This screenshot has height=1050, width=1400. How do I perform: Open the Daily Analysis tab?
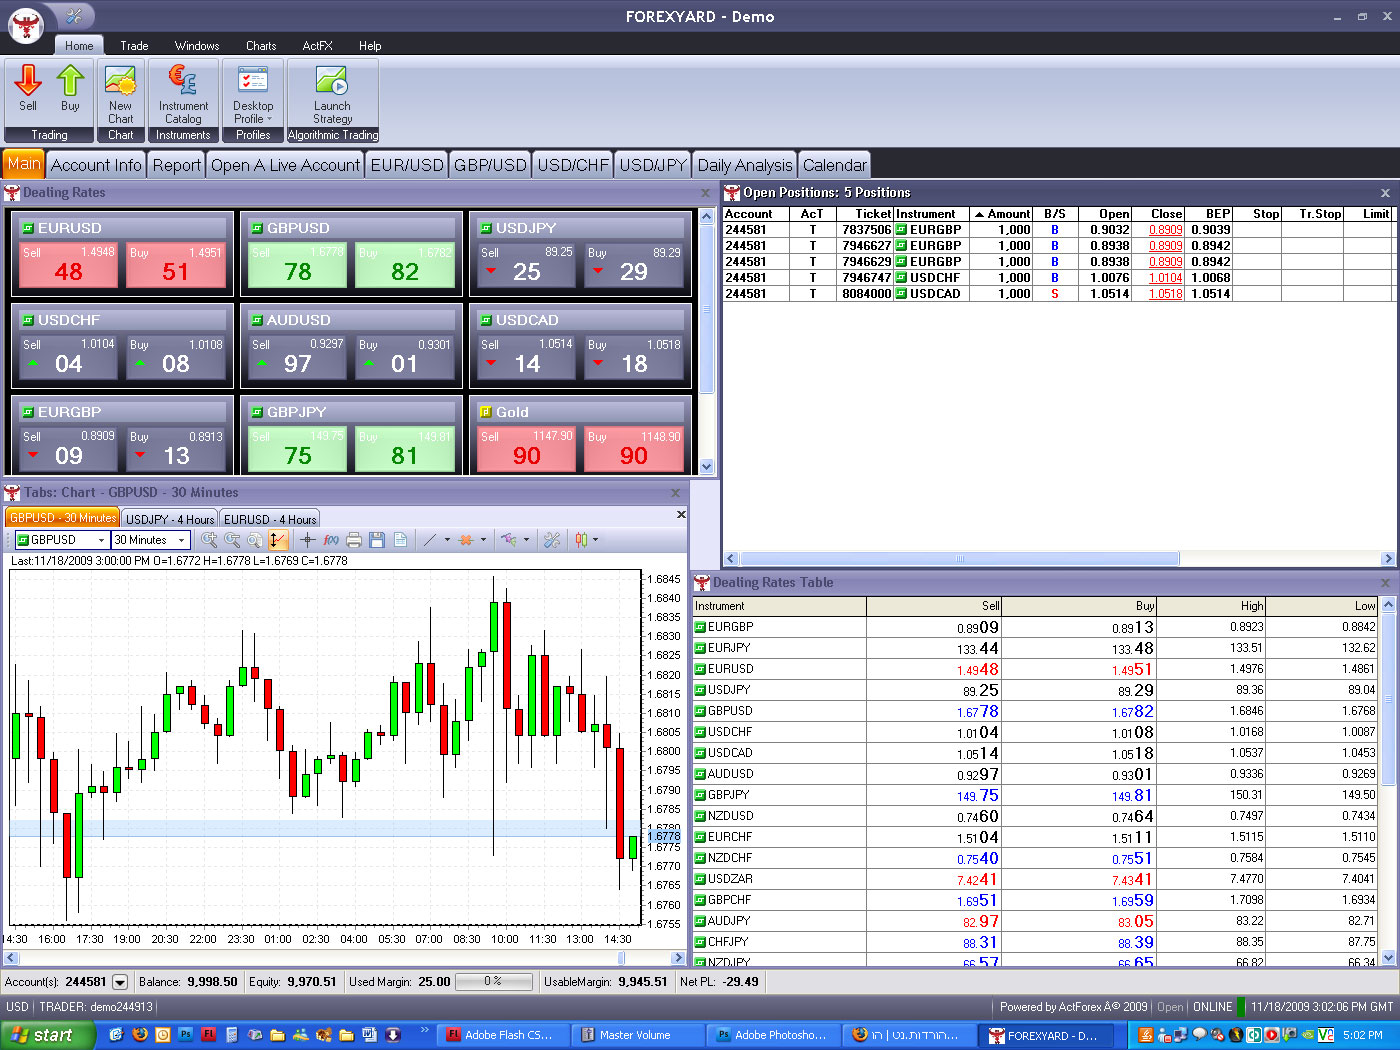[744, 164]
